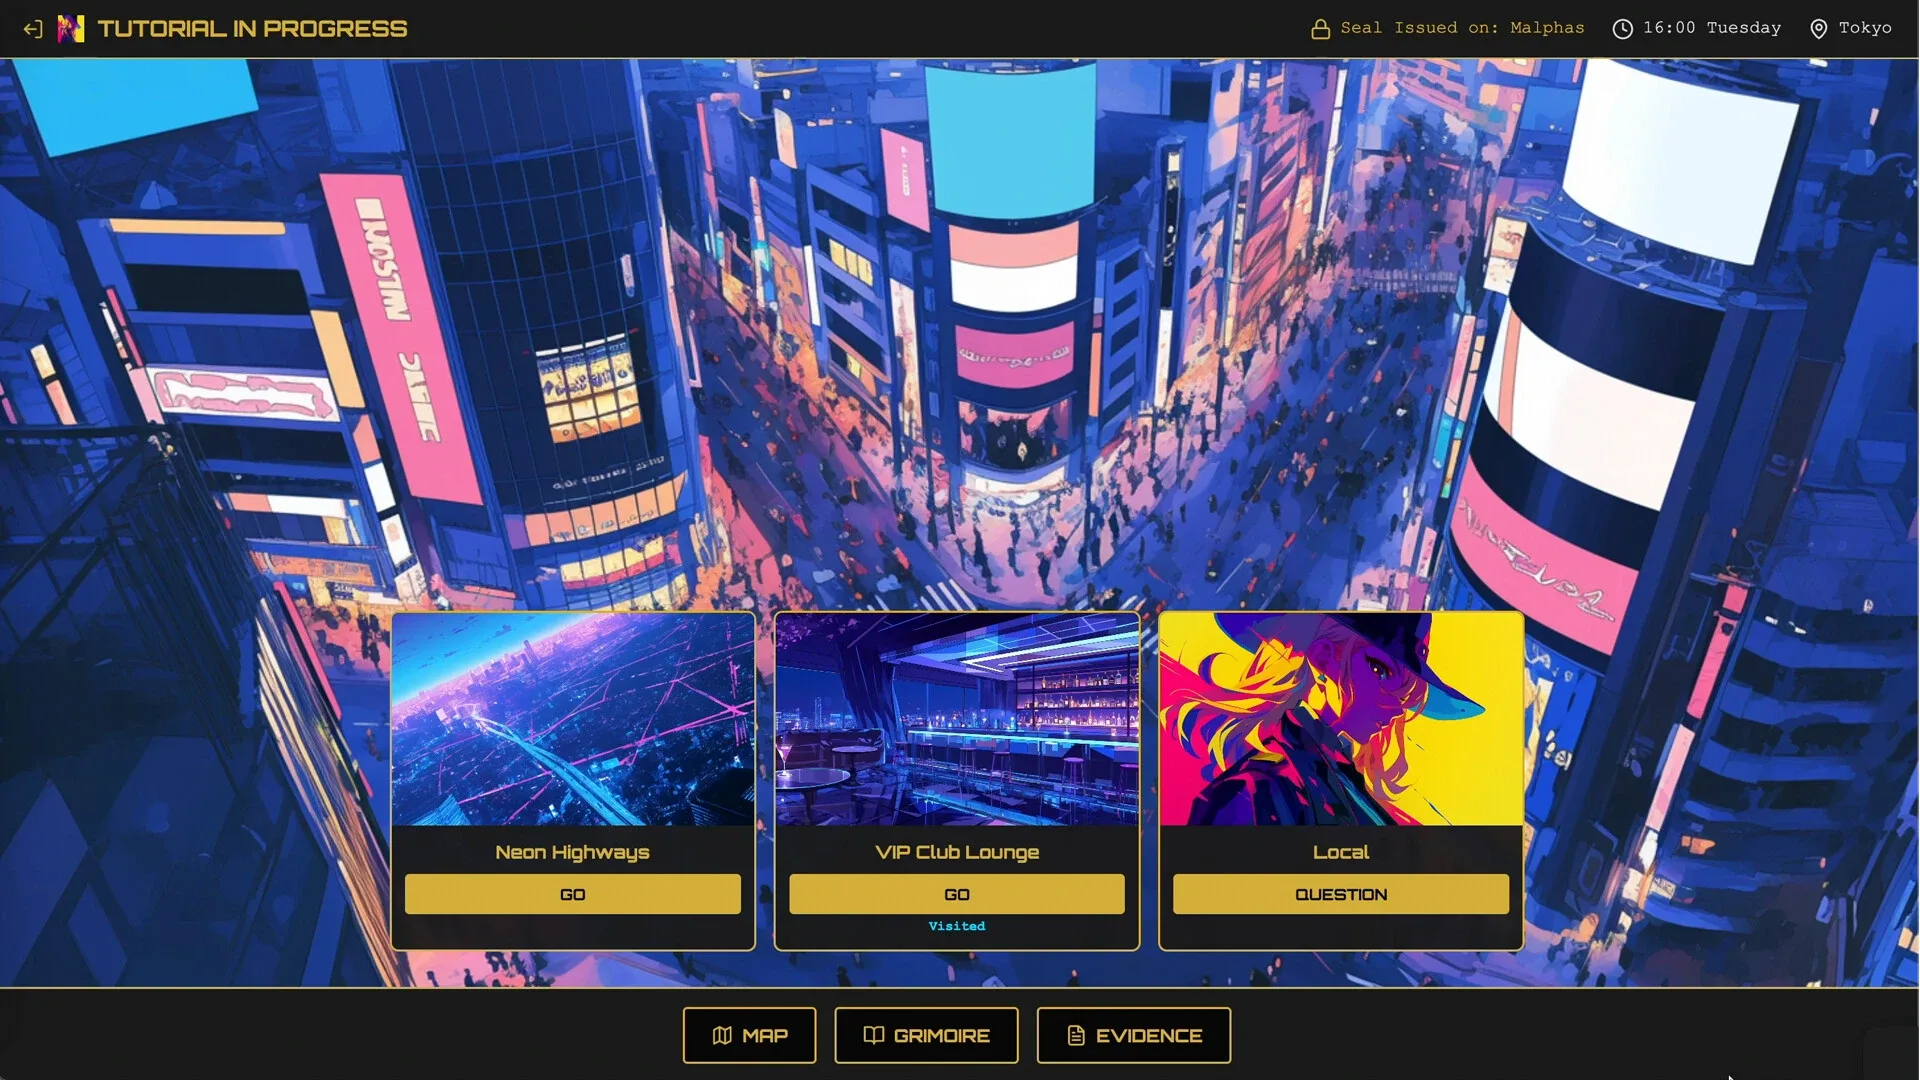
Task: Go to Neon Highways
Action: 572,894
